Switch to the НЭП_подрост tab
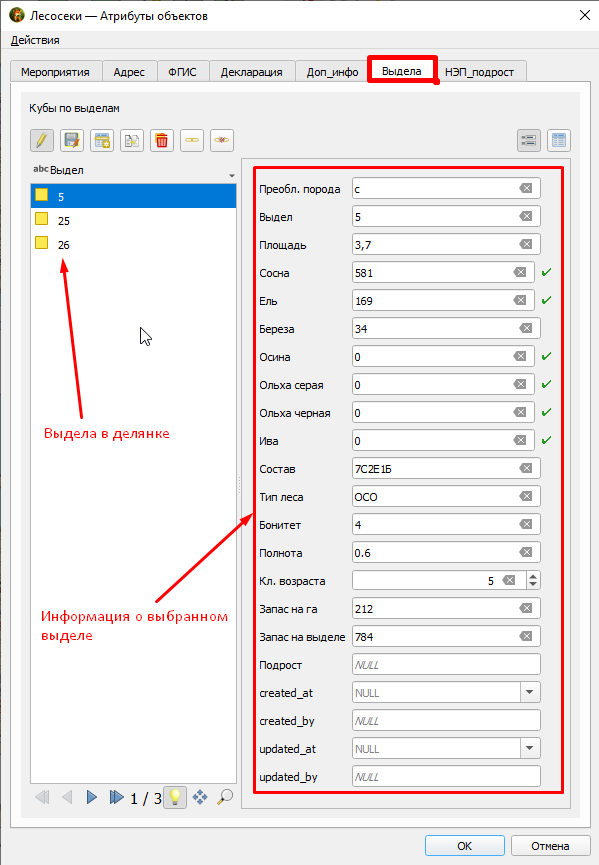The image size is (599, 865). [x=479, y=72]
